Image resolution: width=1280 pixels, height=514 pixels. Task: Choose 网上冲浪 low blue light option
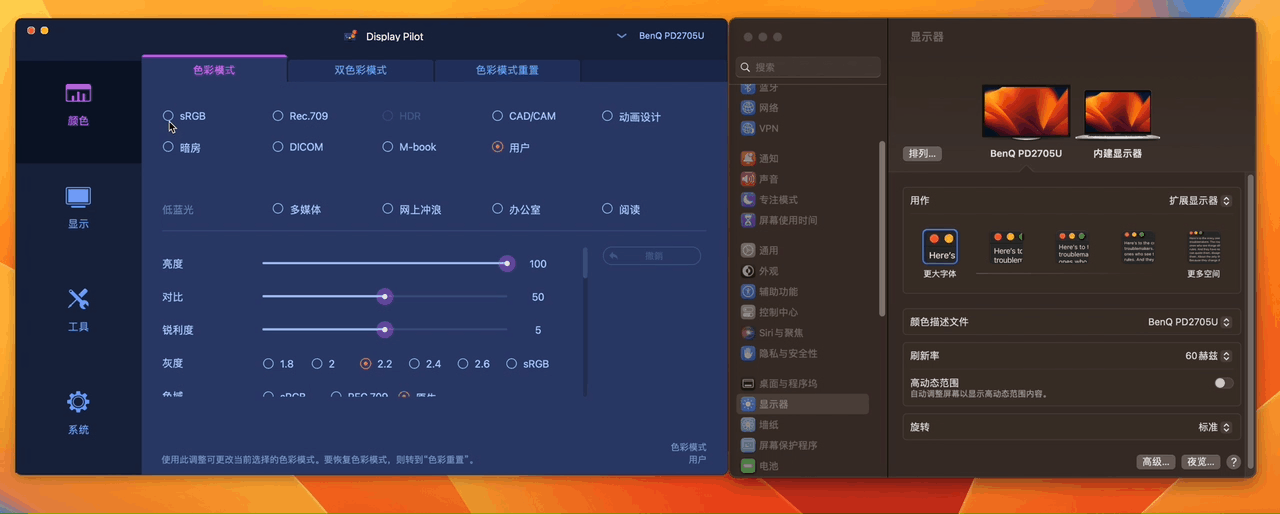(x=388, y=209)
